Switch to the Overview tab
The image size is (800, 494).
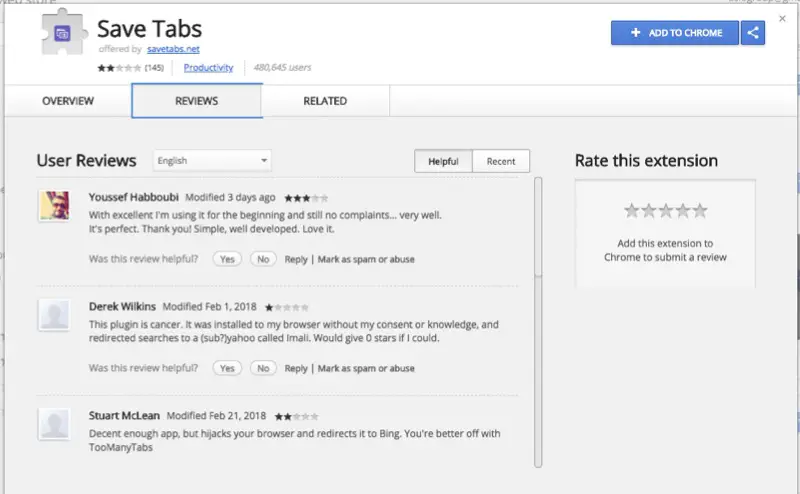pos(68,101)
